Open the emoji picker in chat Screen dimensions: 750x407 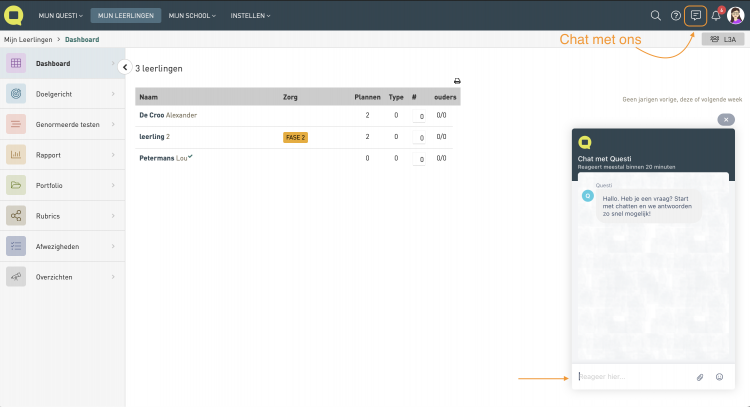coord(719,377)
